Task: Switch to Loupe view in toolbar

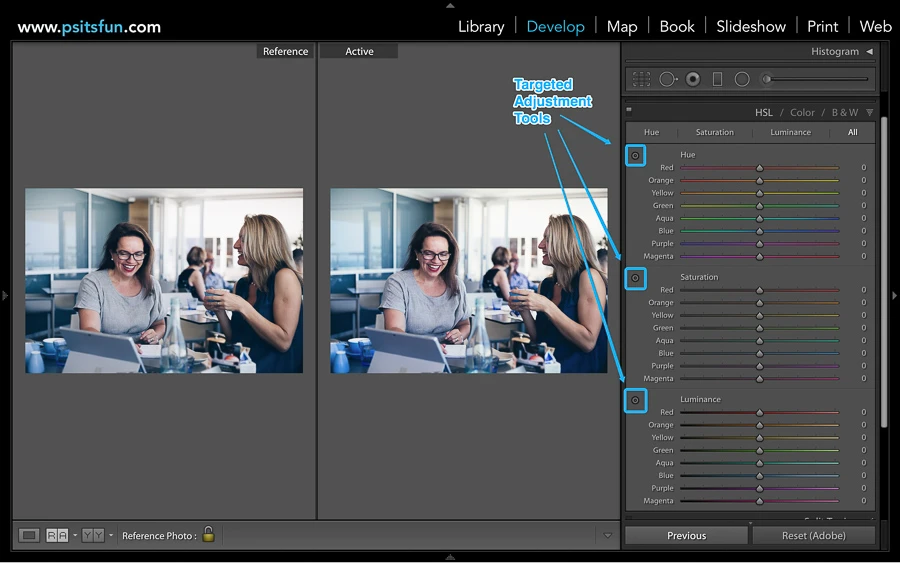Action: coord(29,535)
